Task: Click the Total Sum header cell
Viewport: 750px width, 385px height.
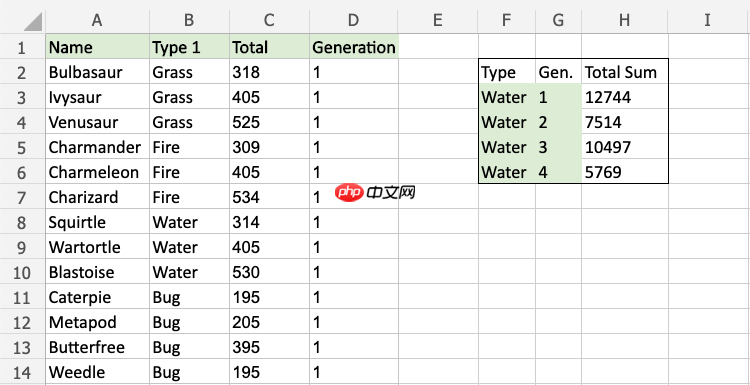Action: (x=624, y=72)
